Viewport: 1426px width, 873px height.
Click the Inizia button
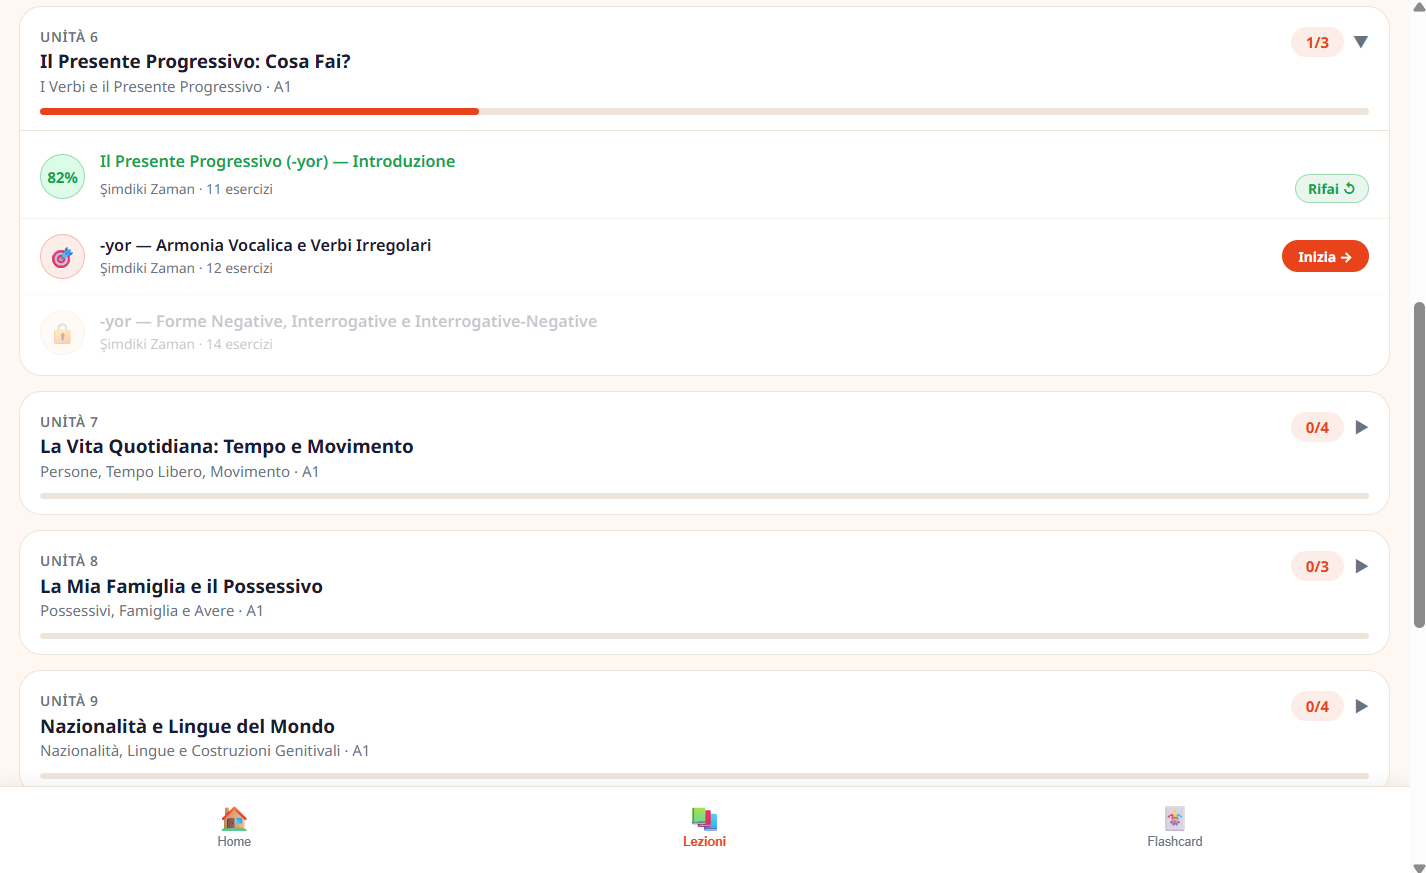[1325, 257]
